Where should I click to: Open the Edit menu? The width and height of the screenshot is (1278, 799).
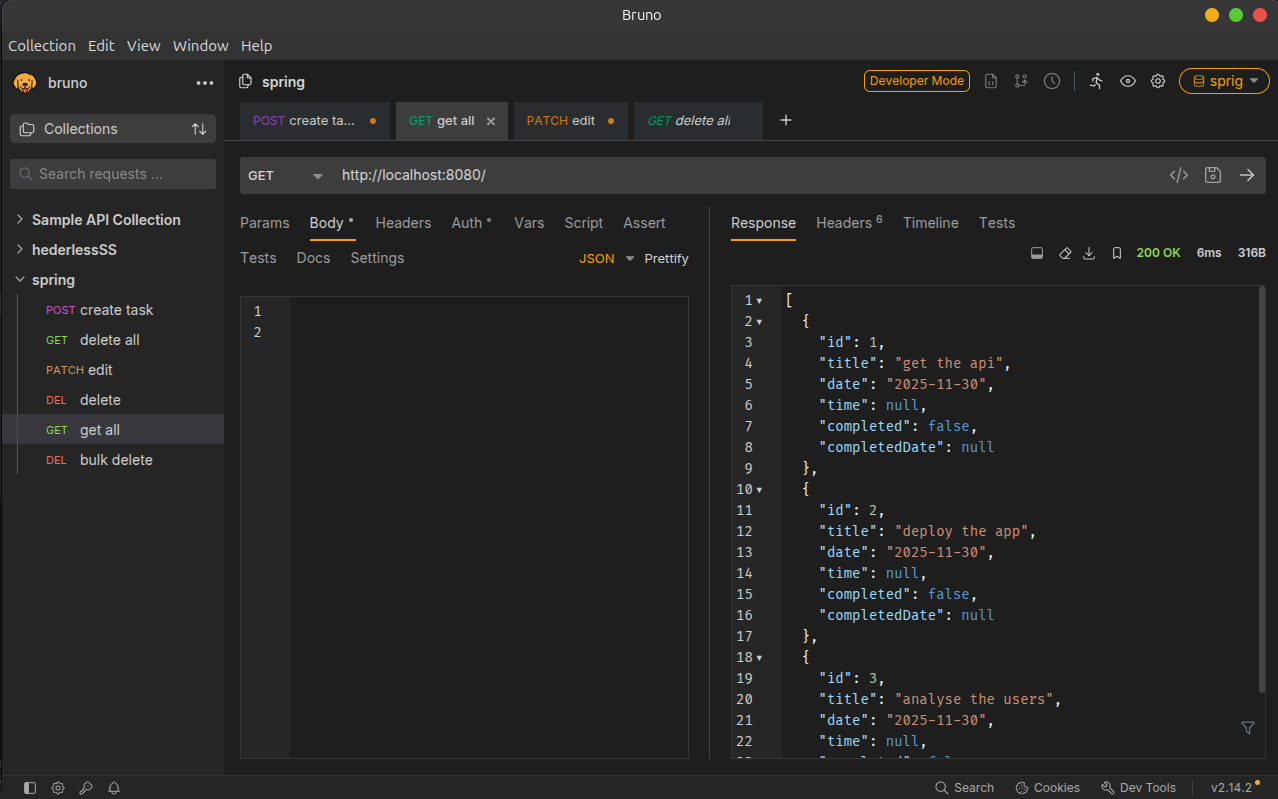pos(101,46)
